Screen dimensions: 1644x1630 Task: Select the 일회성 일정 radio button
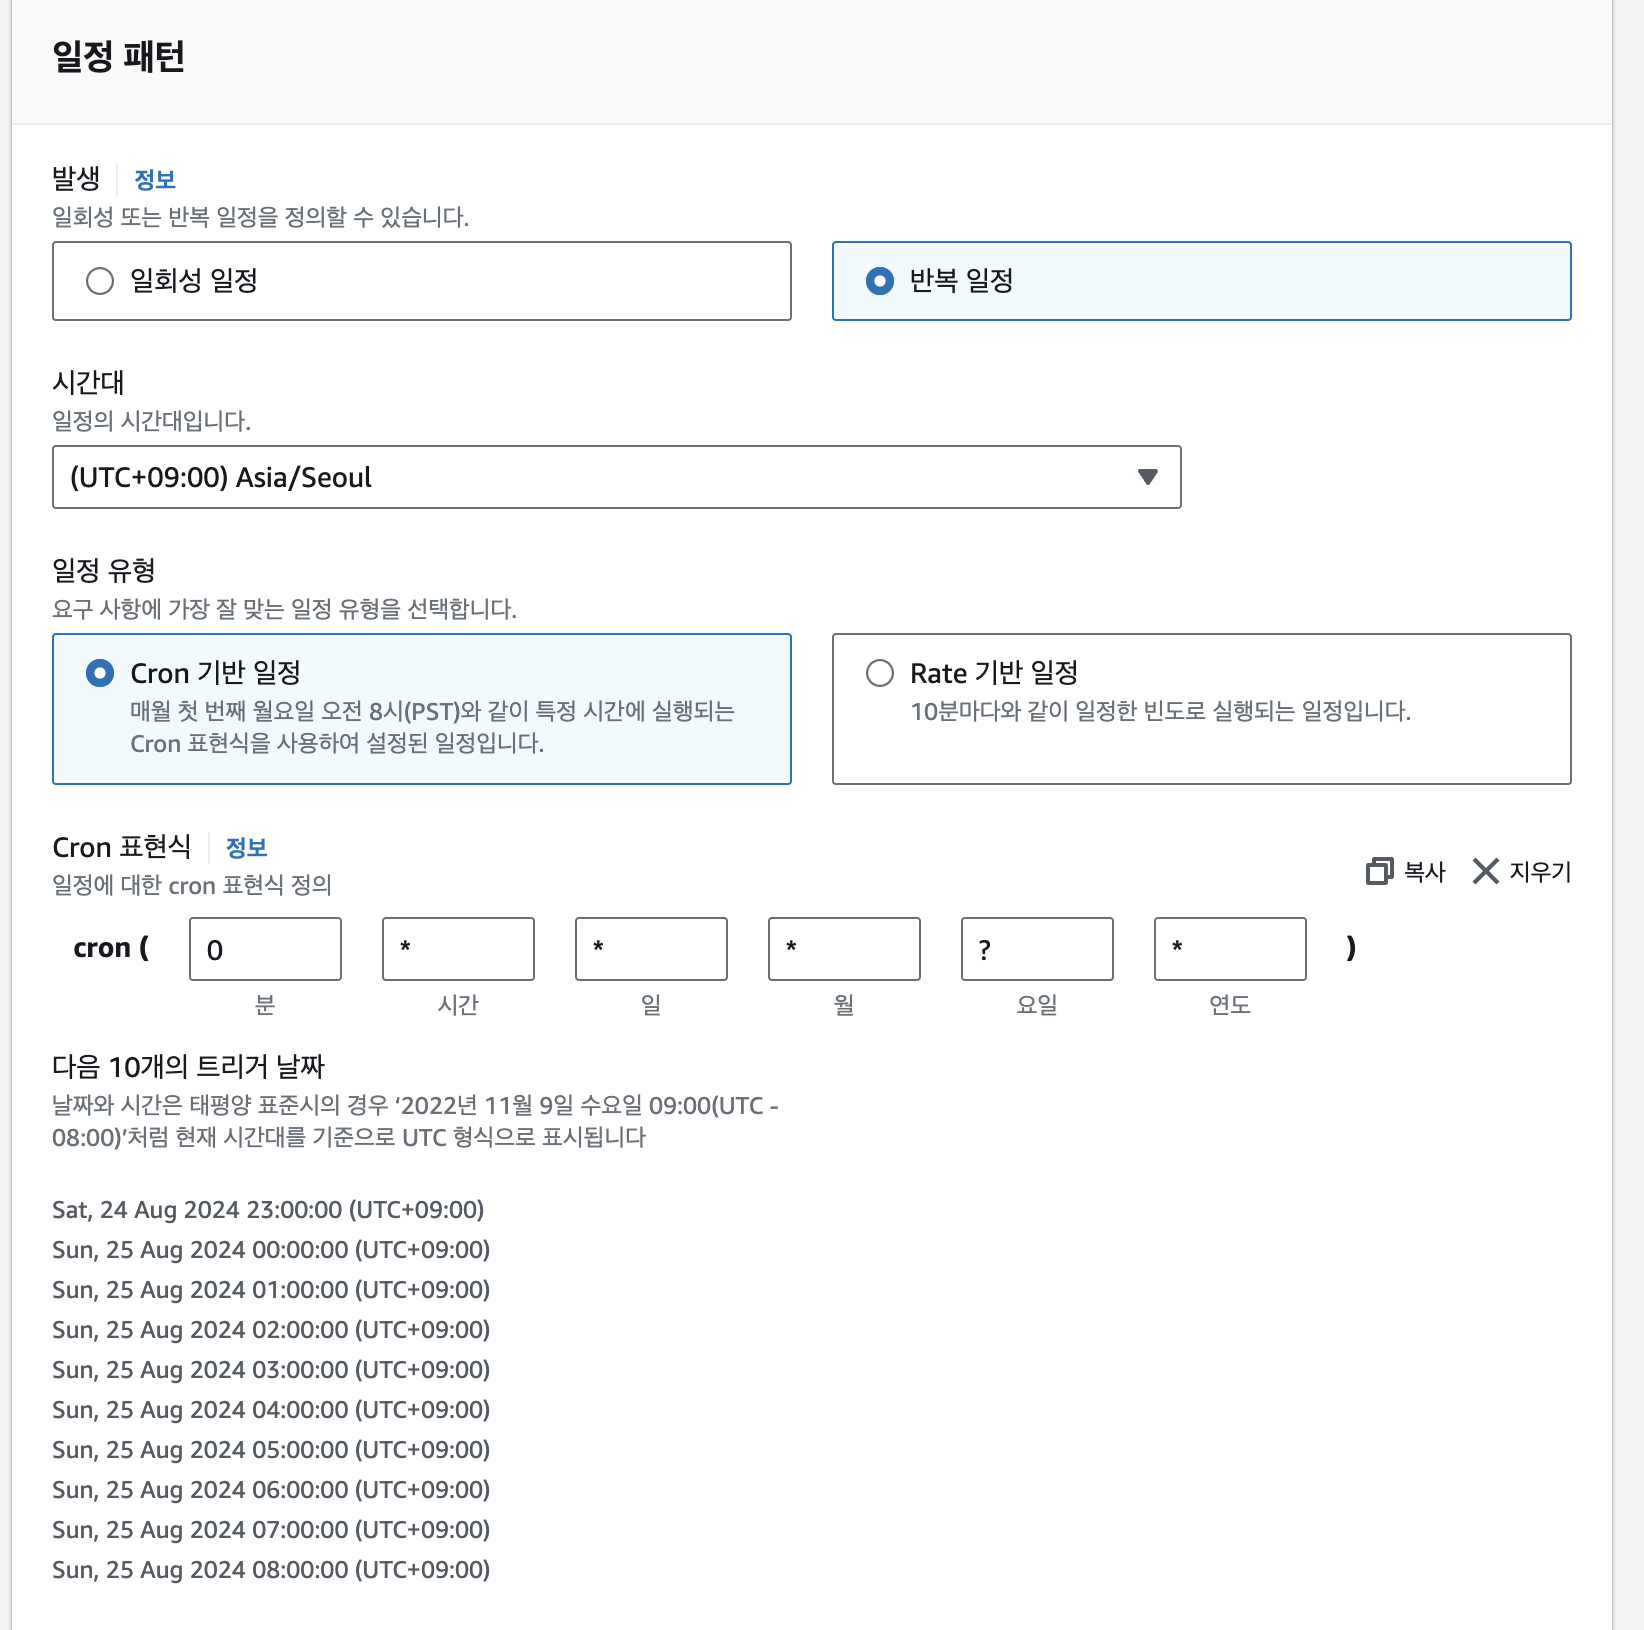[x=100, y=281]
